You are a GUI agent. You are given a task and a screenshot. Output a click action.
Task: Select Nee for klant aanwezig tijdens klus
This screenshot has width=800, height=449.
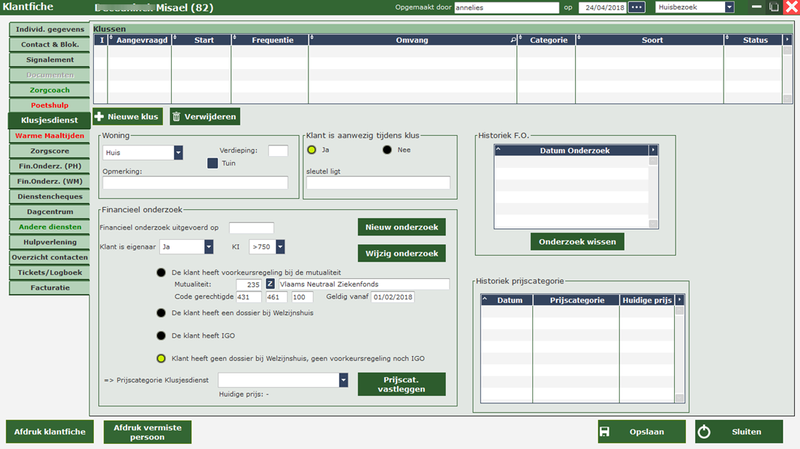click(x=387, y=150)
